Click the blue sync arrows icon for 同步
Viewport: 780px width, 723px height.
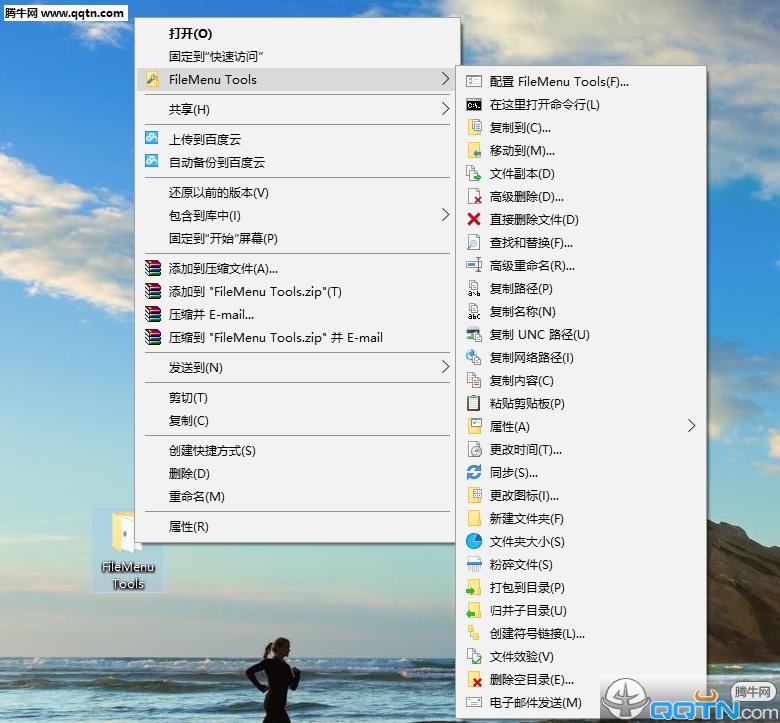(x=474, y=473)
